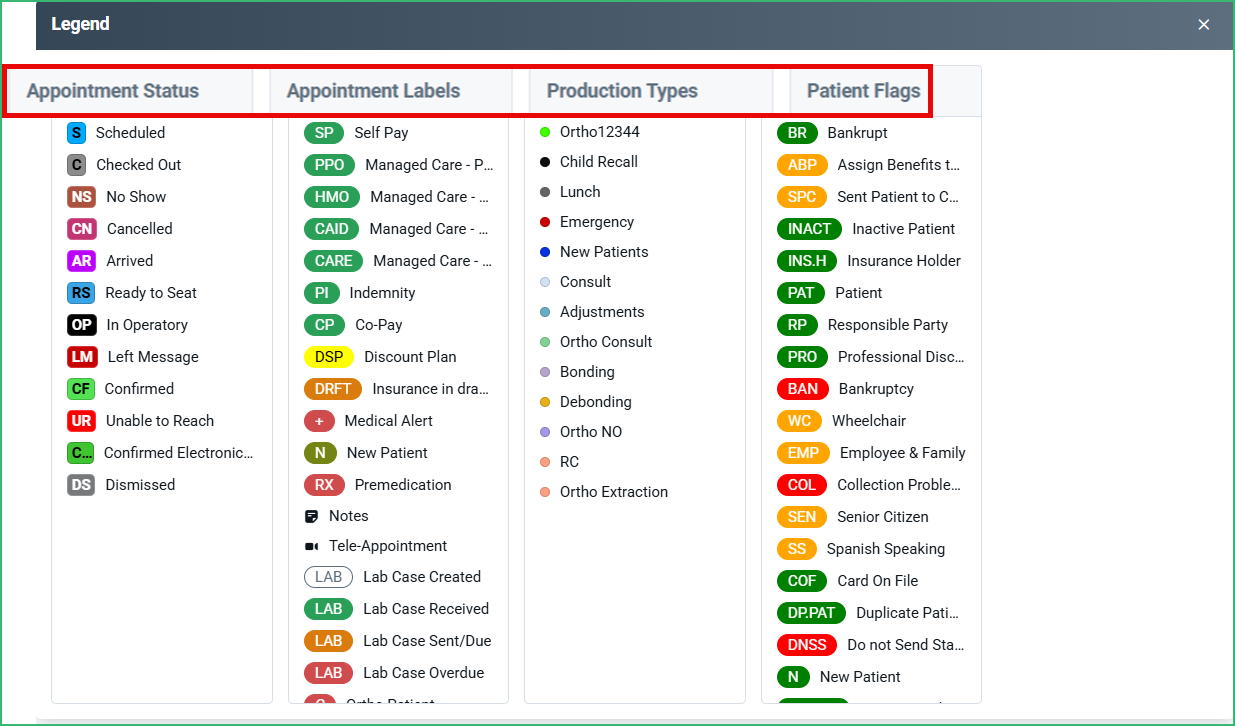Close the Legend dialog
1235x726 pixels.
click(x=1204, y=24)
